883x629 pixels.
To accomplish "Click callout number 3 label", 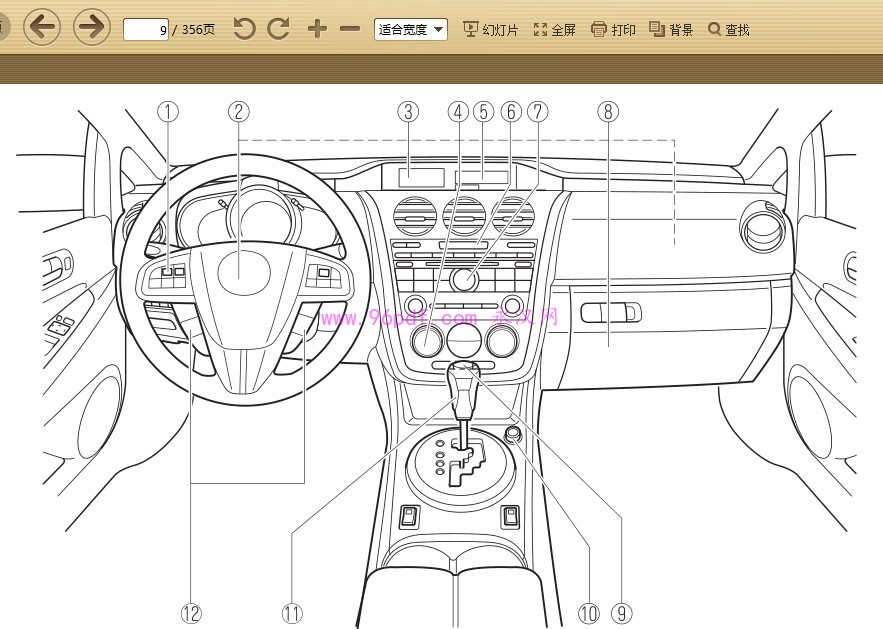I will tap(408, 111).
